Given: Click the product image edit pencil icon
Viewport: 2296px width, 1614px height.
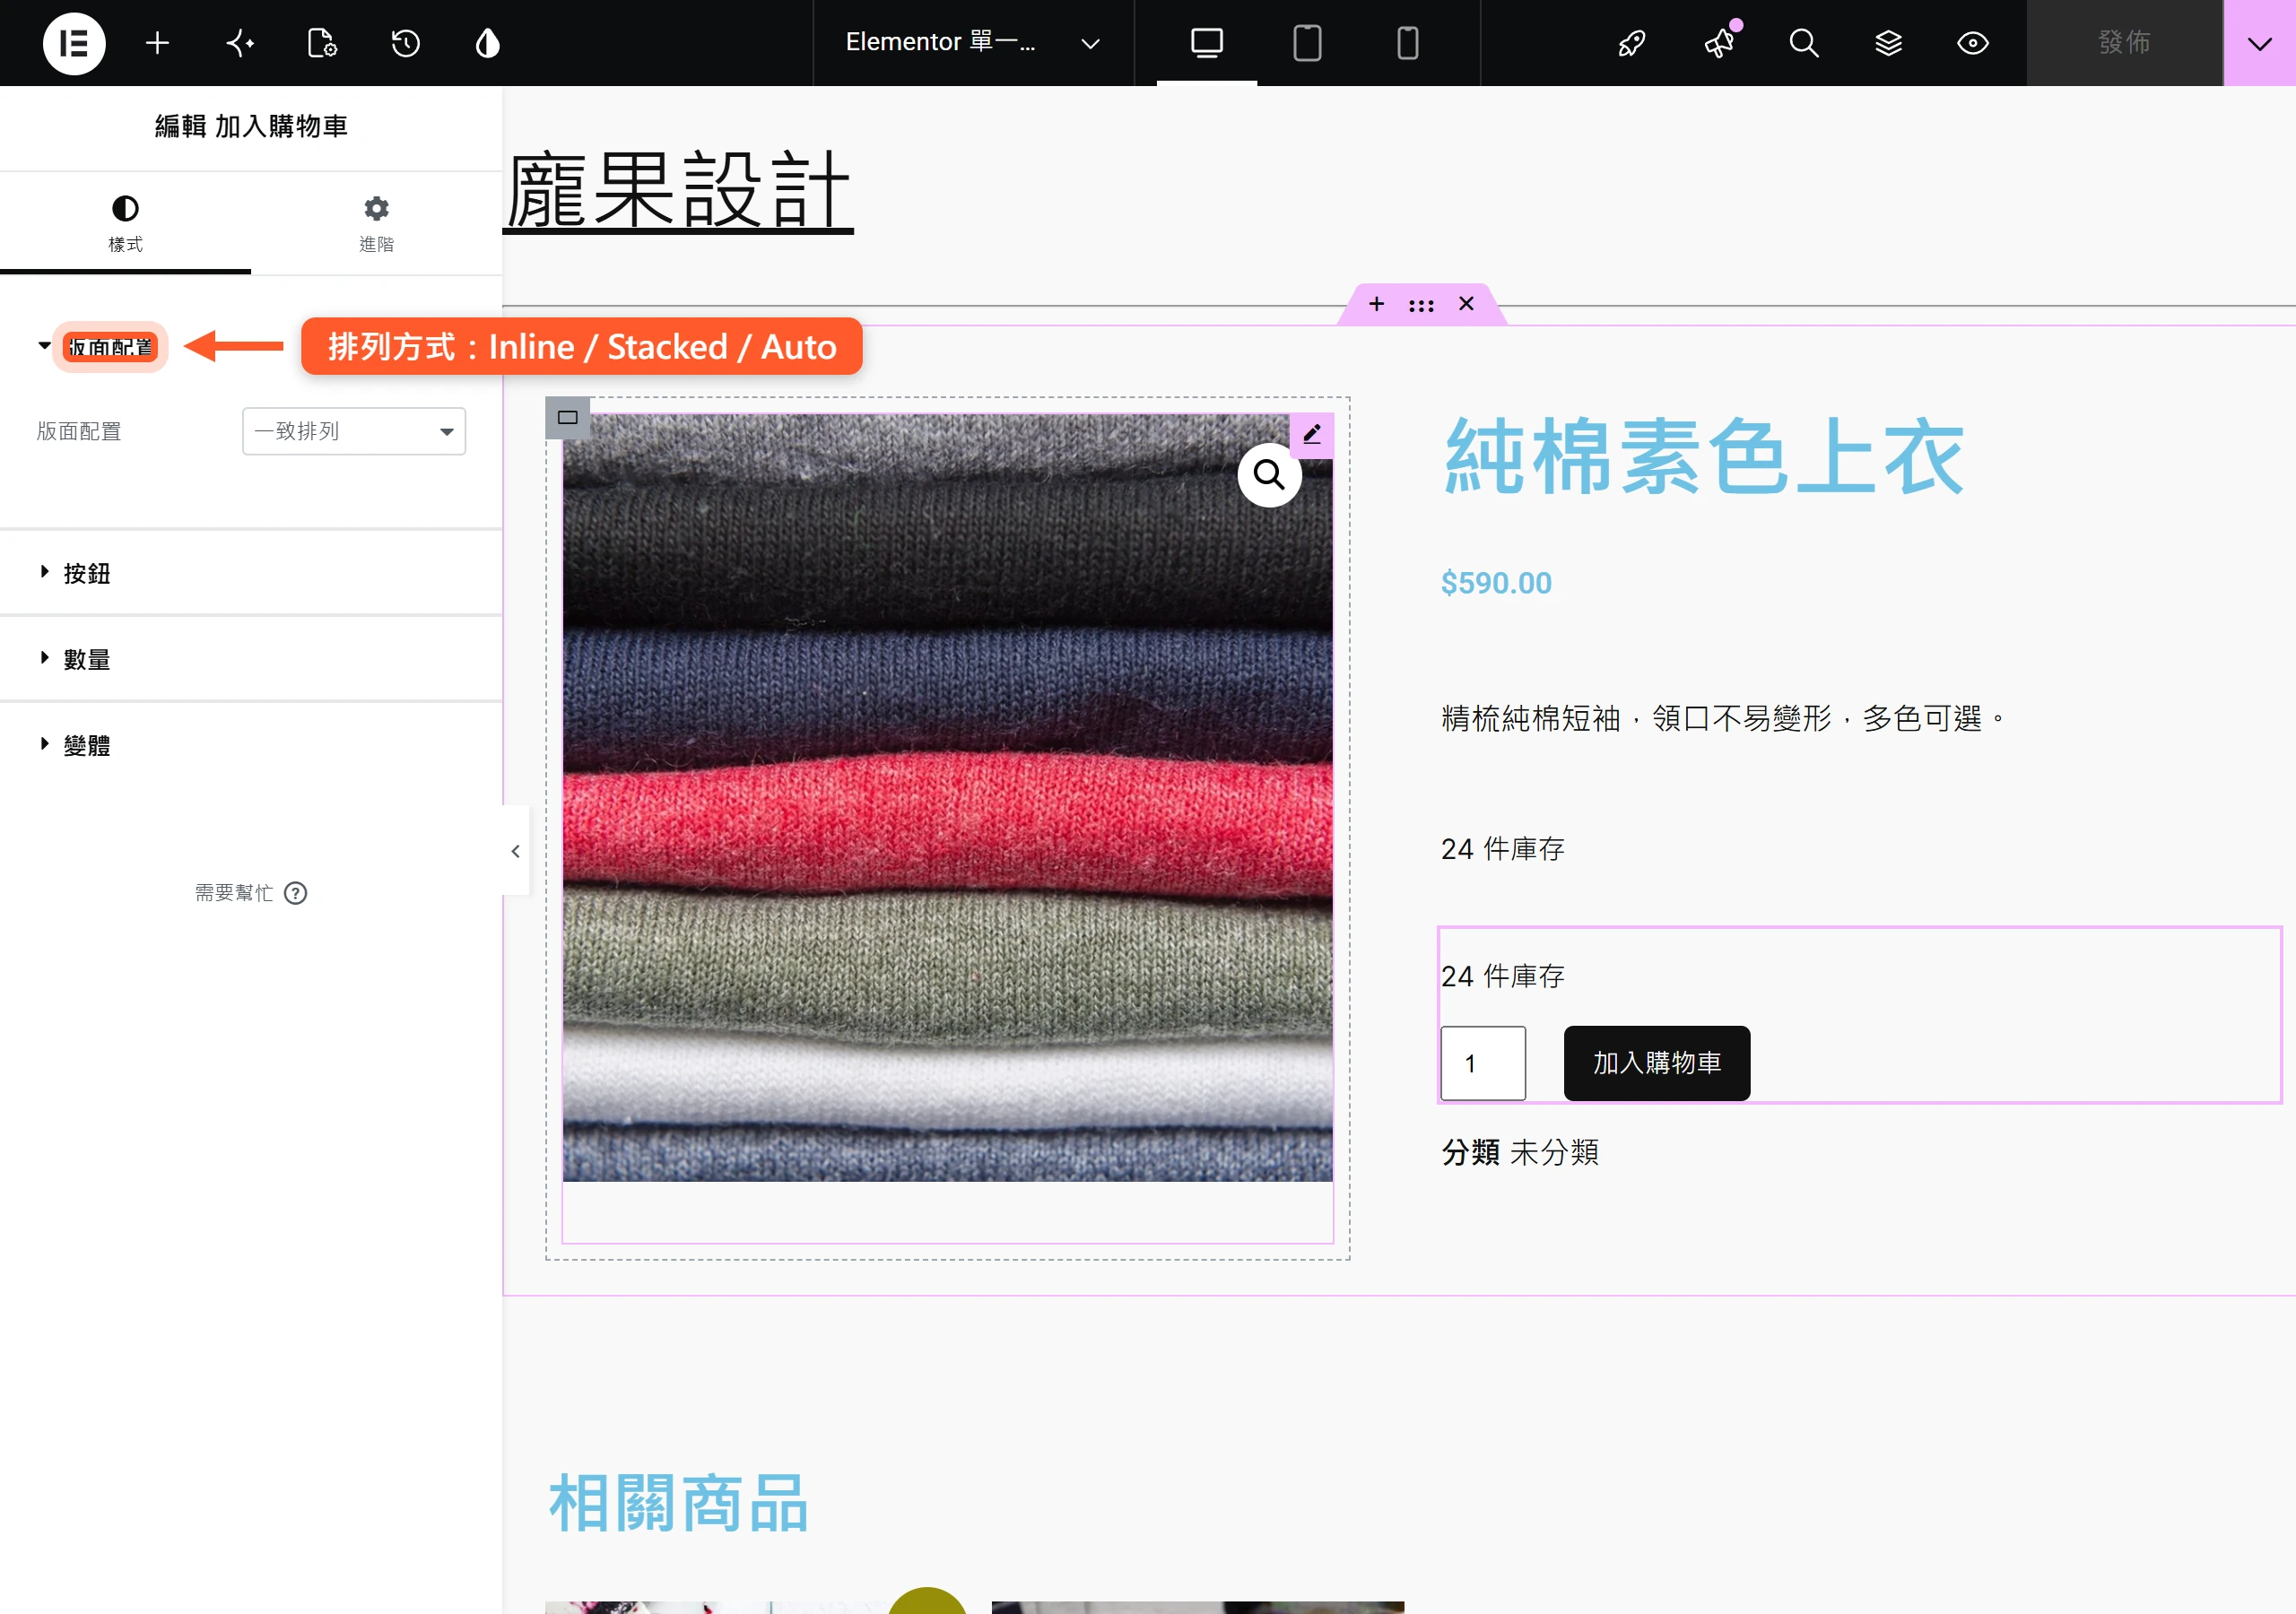Looking at the screenshot, I should 1312,434.
